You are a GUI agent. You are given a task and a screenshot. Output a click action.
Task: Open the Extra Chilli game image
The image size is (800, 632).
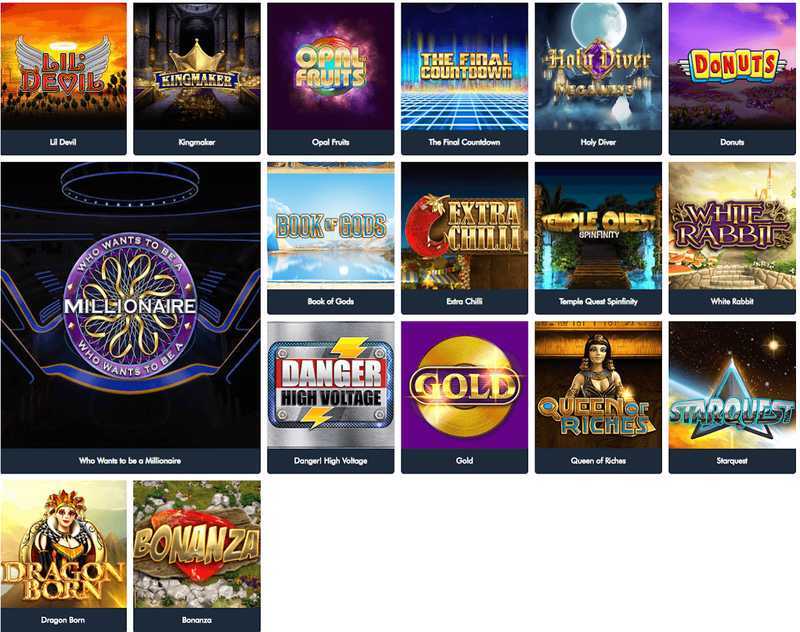pos(464,225)
